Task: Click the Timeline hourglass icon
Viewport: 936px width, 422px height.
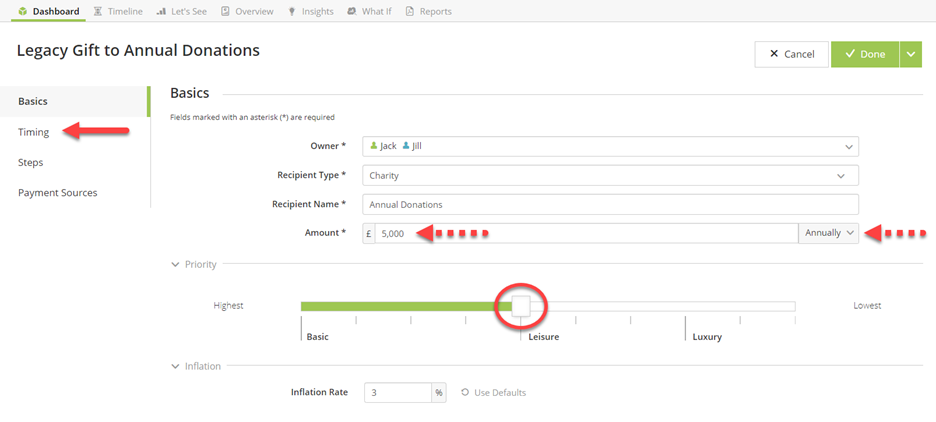Action: pyautogui.click(x=98, y=11)
